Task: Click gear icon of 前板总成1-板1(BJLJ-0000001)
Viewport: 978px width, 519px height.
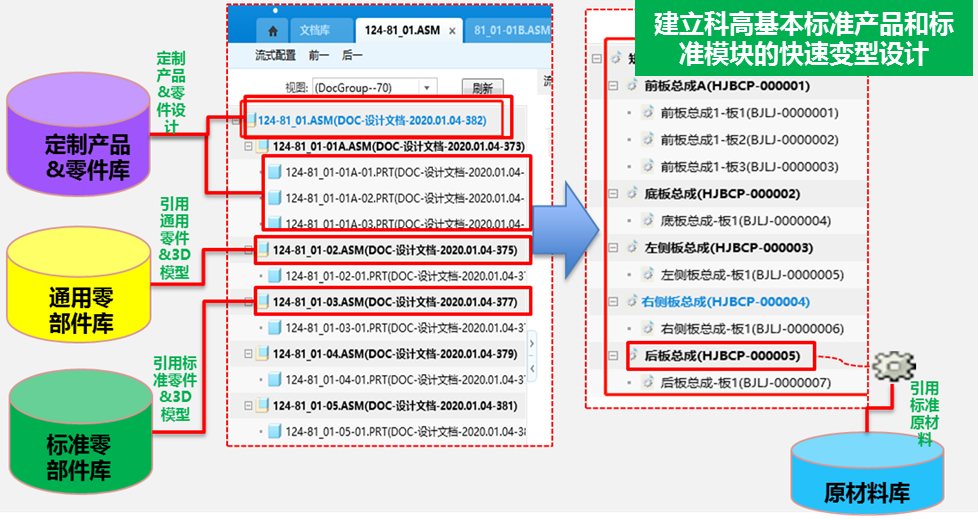Action: [648, 112]
